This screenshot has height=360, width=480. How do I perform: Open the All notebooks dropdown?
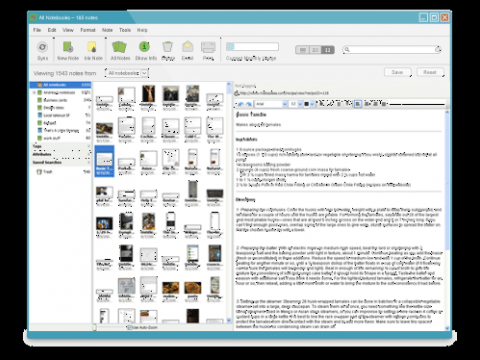tap(127, 73)
